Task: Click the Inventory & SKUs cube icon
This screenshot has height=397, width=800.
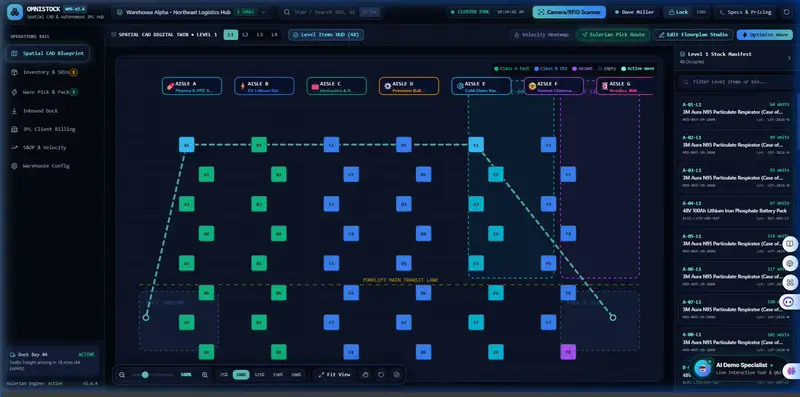Action: click(x=14, y=72)
